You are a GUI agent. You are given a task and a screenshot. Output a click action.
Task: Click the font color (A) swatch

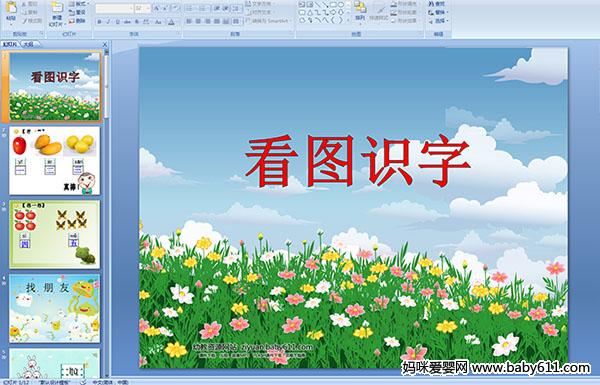[171, 22]
